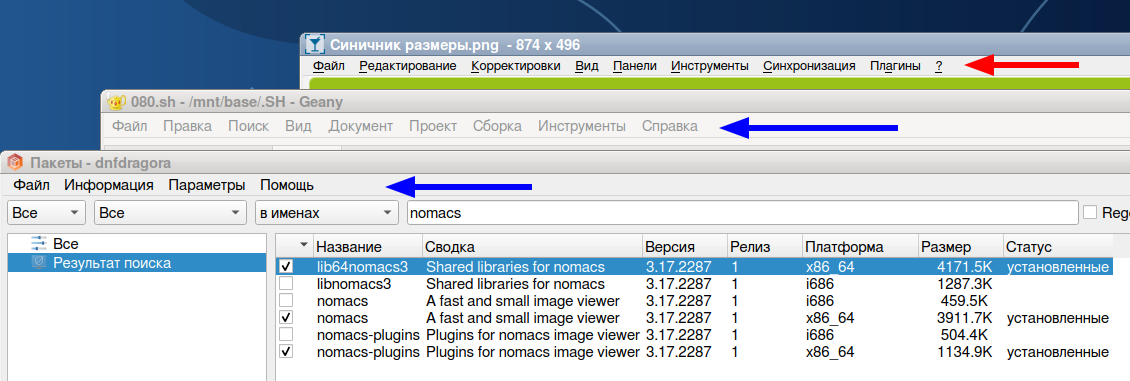Toggle the Regex checkbox beside search field
The height and width of the screenshot is (381, 1130).
[x=1090, y=212]
